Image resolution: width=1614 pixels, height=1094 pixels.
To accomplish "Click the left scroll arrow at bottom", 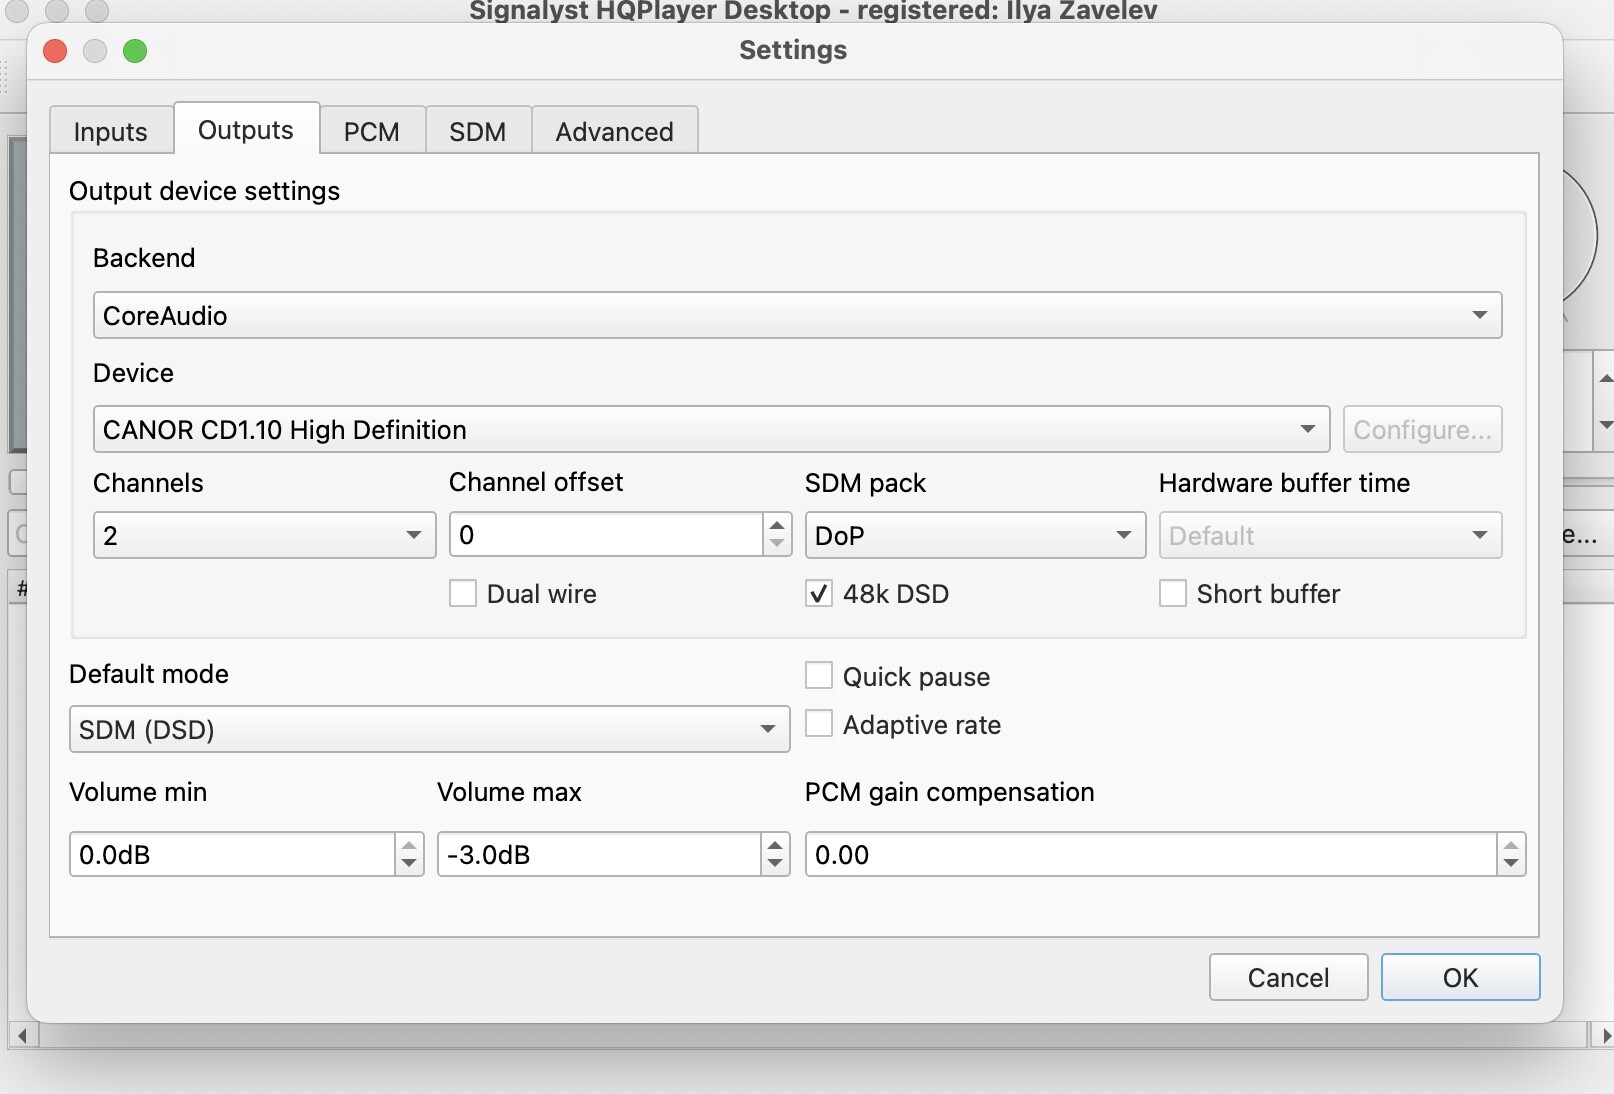I will pos(22,1035).
